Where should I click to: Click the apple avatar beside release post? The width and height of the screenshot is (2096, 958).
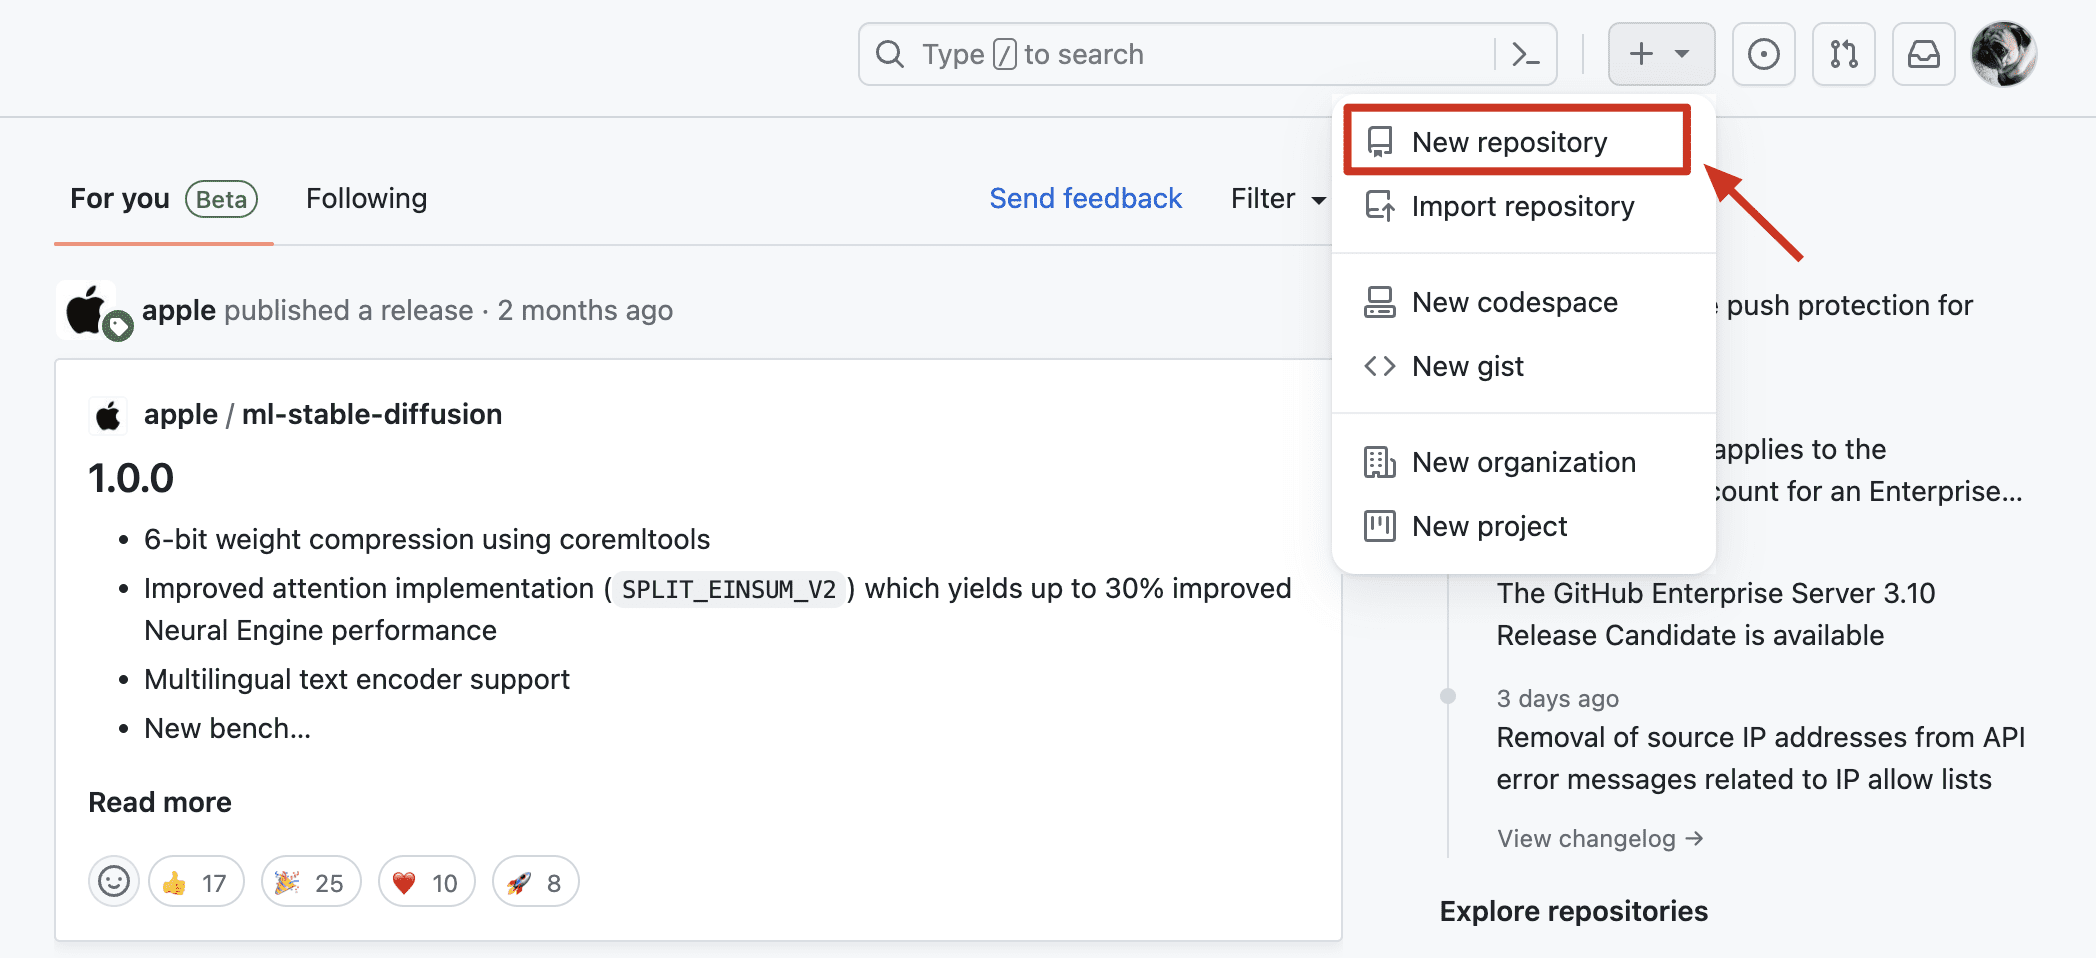click(x=88, y=311)
